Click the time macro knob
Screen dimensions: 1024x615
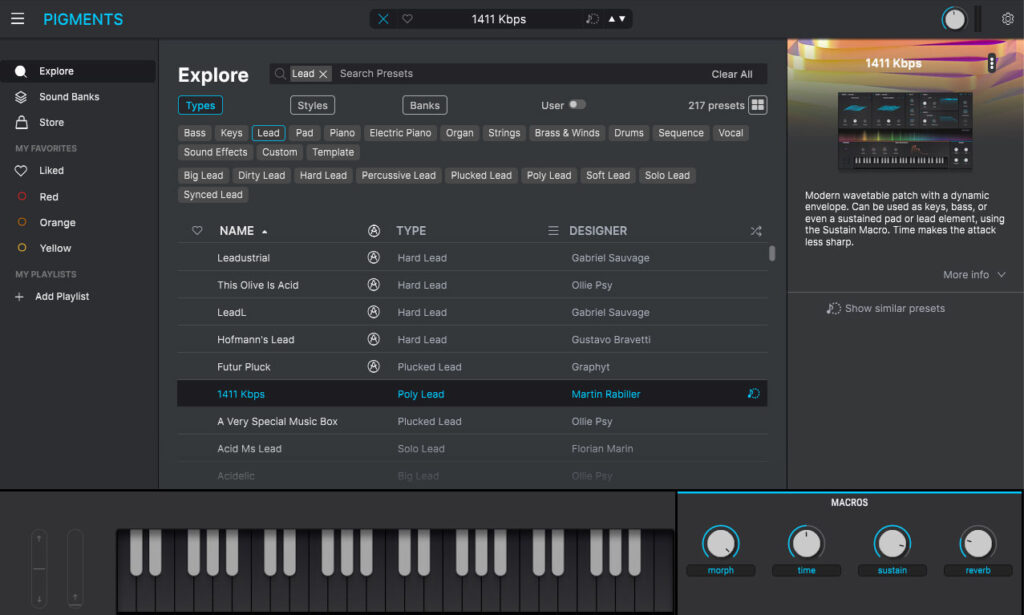[806, 543]
